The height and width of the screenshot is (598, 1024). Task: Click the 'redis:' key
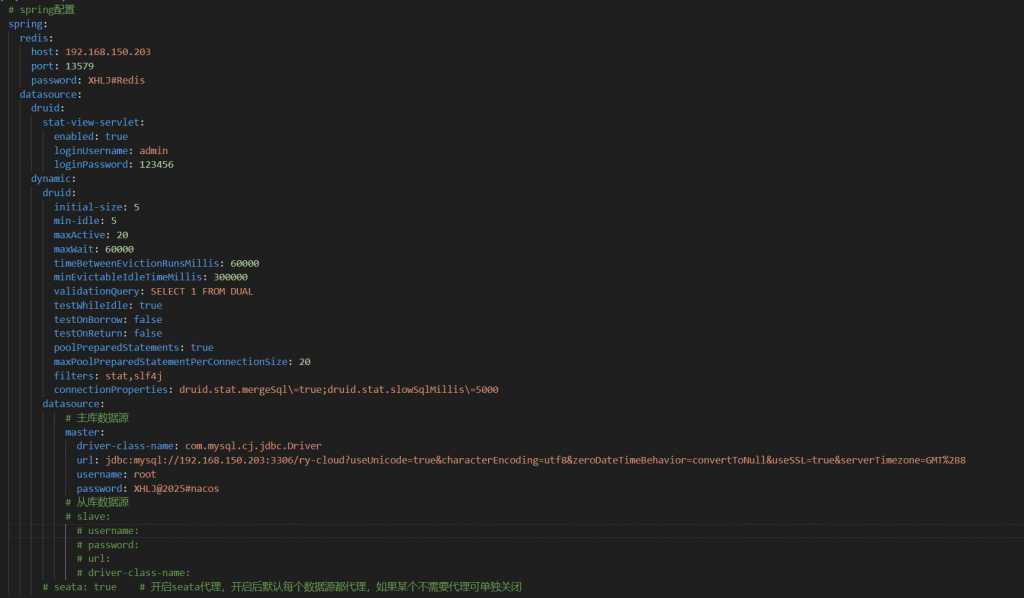coord(37,38)
